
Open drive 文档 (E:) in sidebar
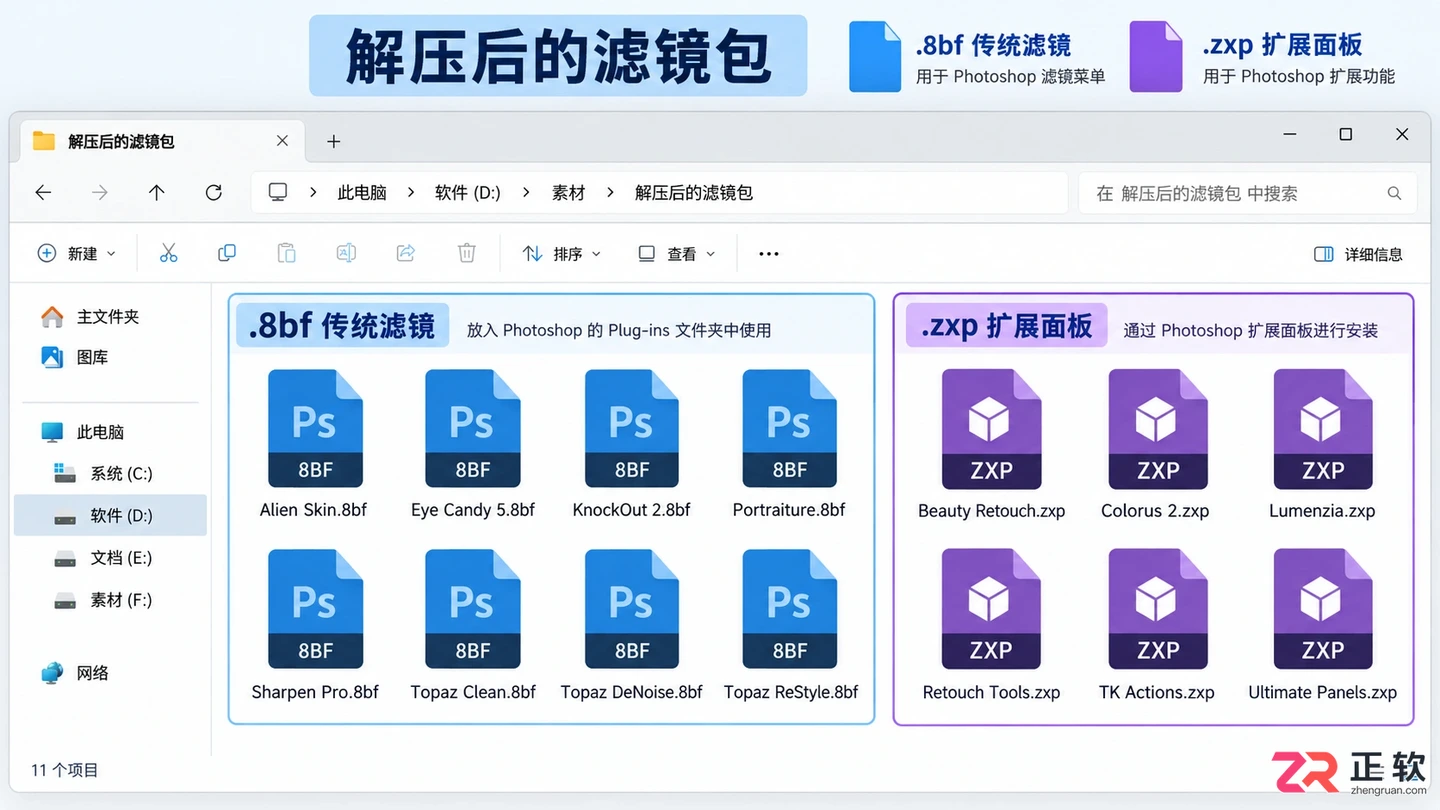[x=121, y=558]
